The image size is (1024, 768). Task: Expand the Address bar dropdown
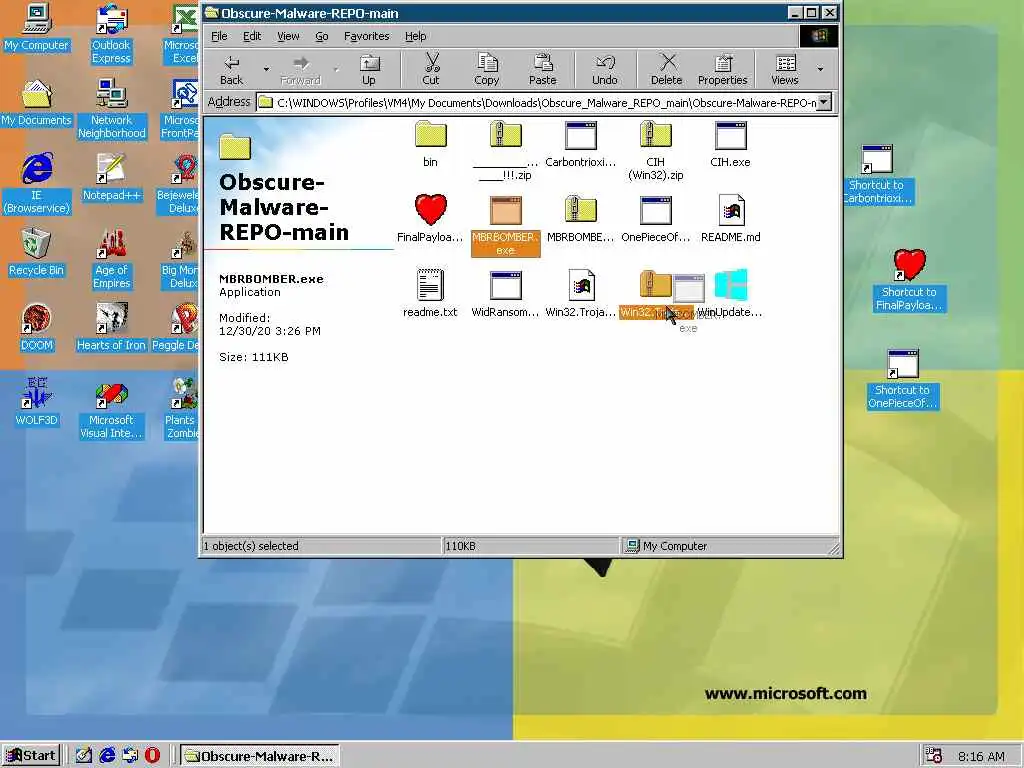[824, 102]
